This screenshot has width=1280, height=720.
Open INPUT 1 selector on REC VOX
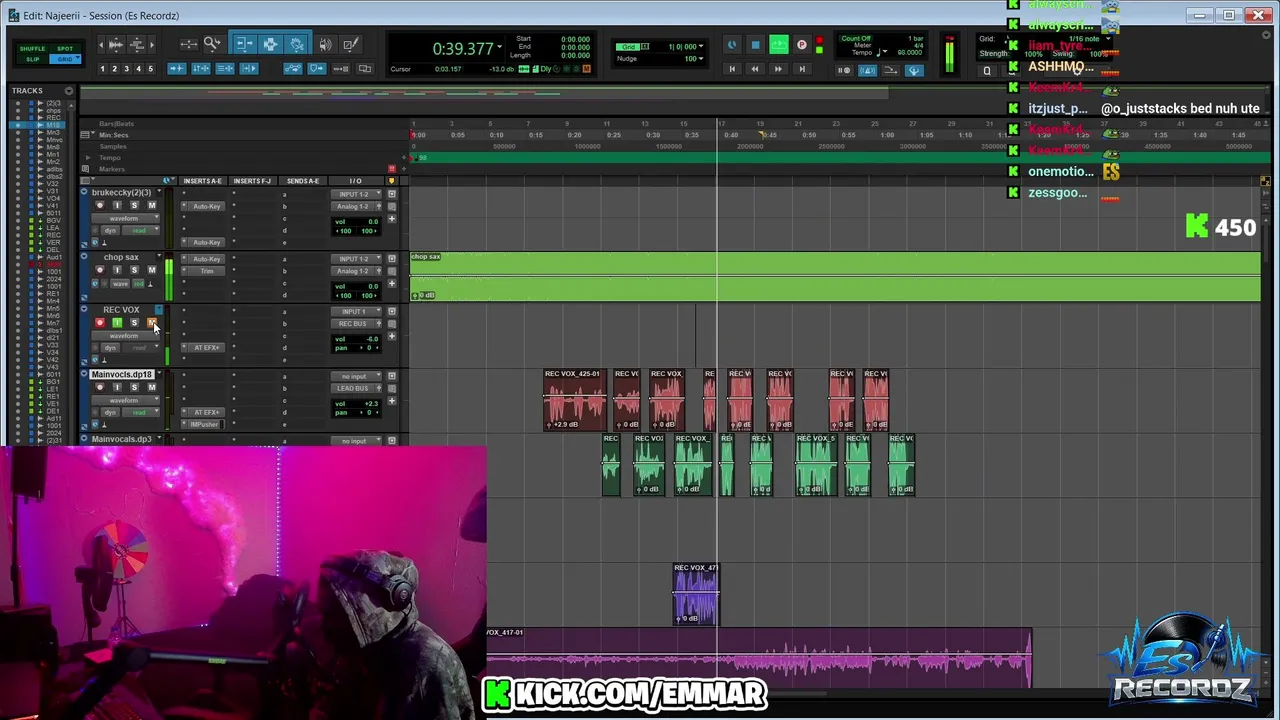tap(357, 312)
